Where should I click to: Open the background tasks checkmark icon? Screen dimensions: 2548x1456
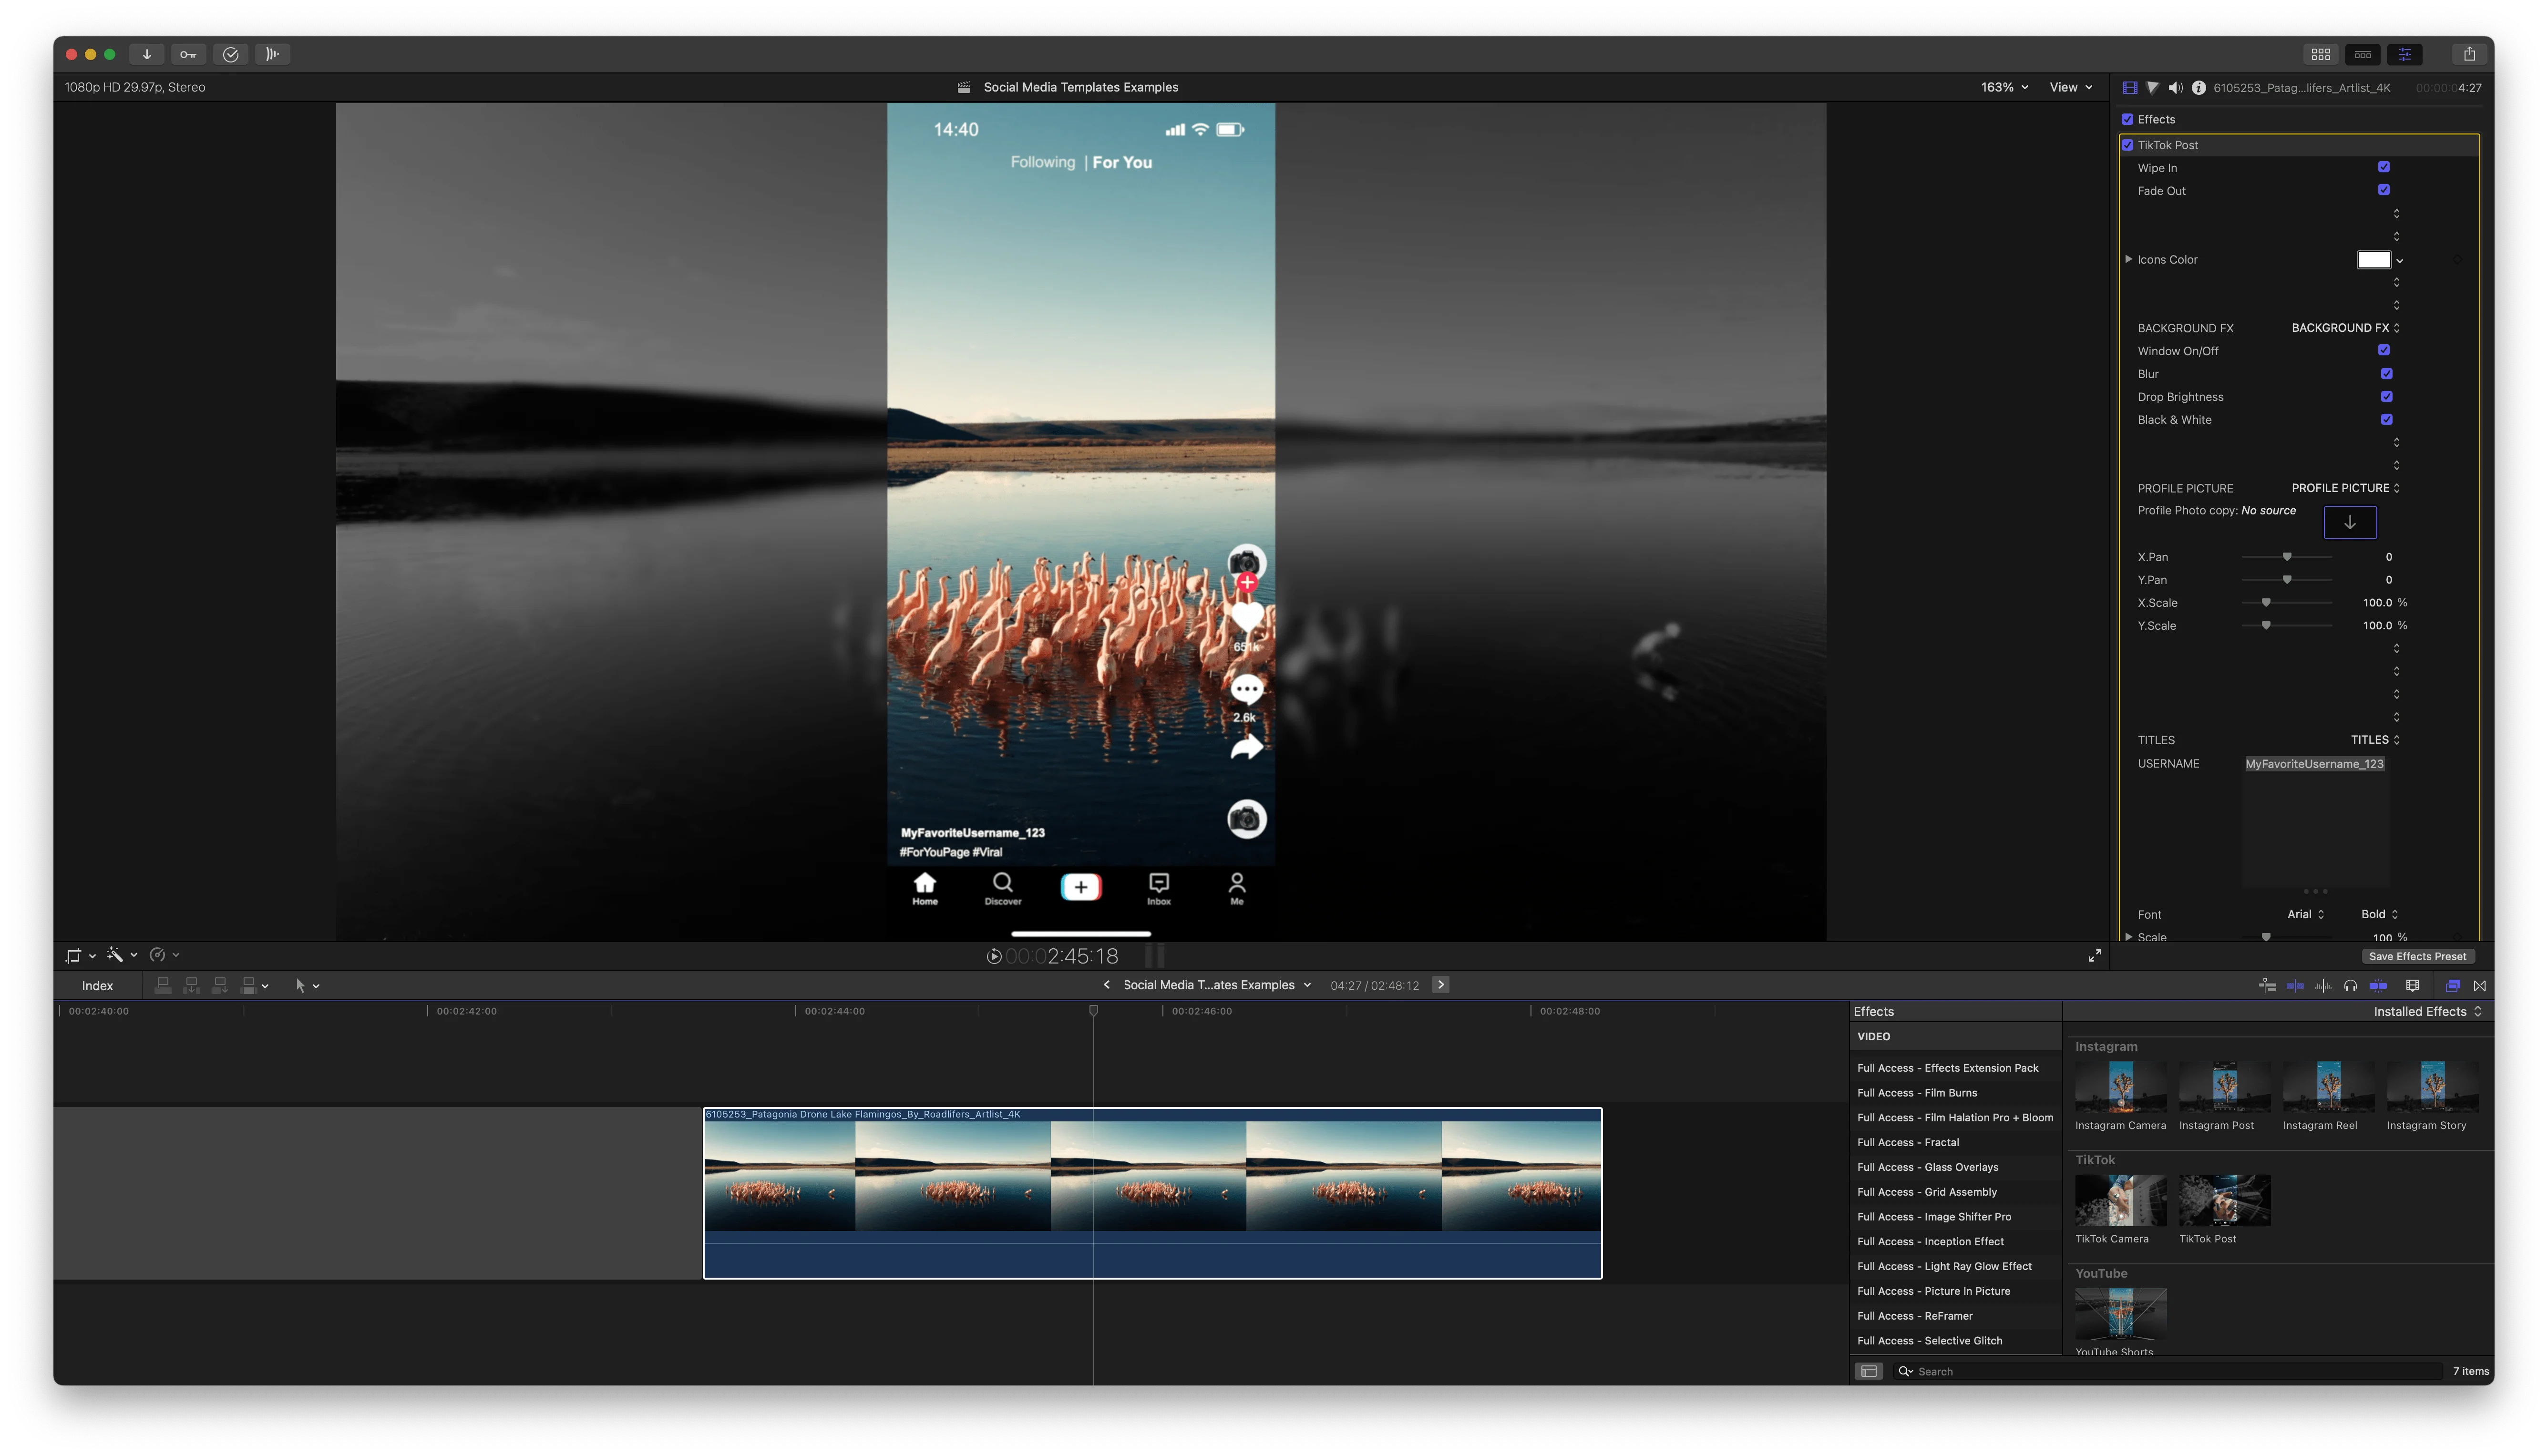point(231,54)
